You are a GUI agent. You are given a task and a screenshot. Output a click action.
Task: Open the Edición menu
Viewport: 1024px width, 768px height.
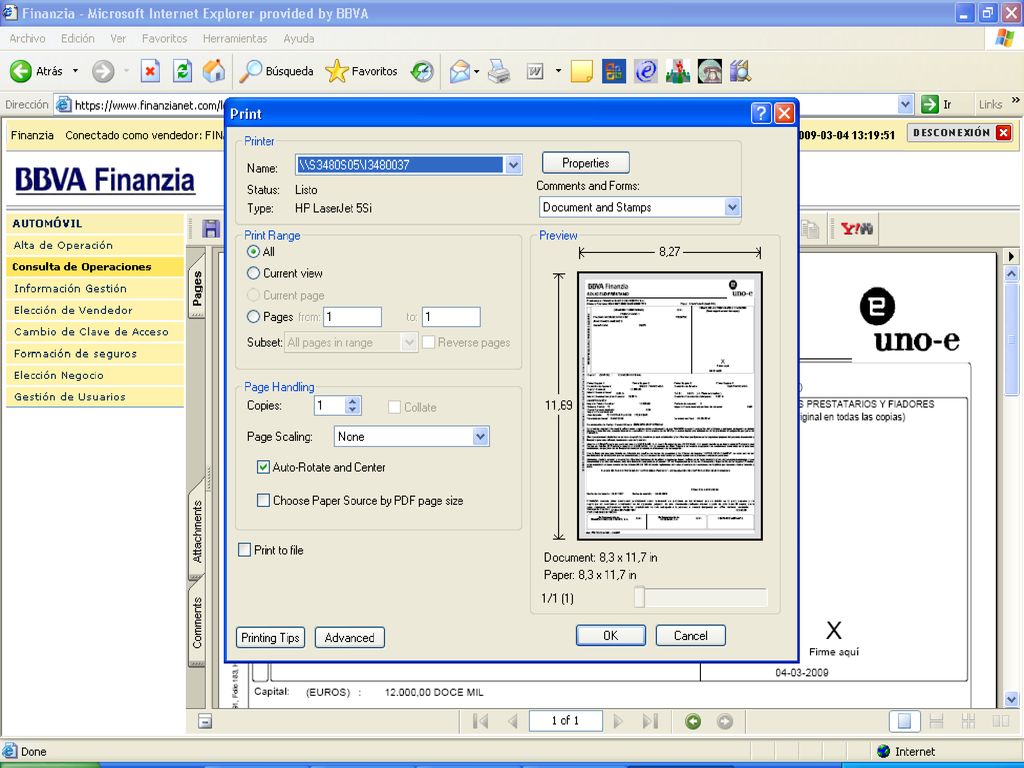point(78,39)
